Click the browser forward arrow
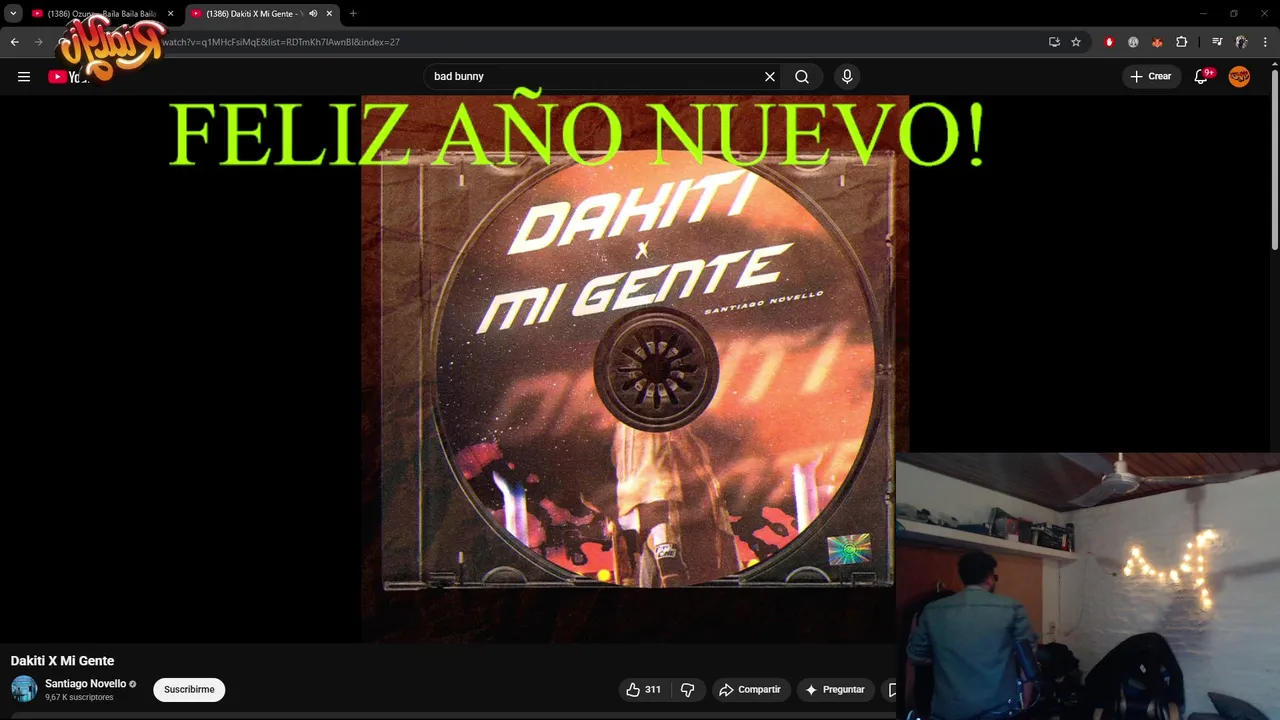 [39, 42]
